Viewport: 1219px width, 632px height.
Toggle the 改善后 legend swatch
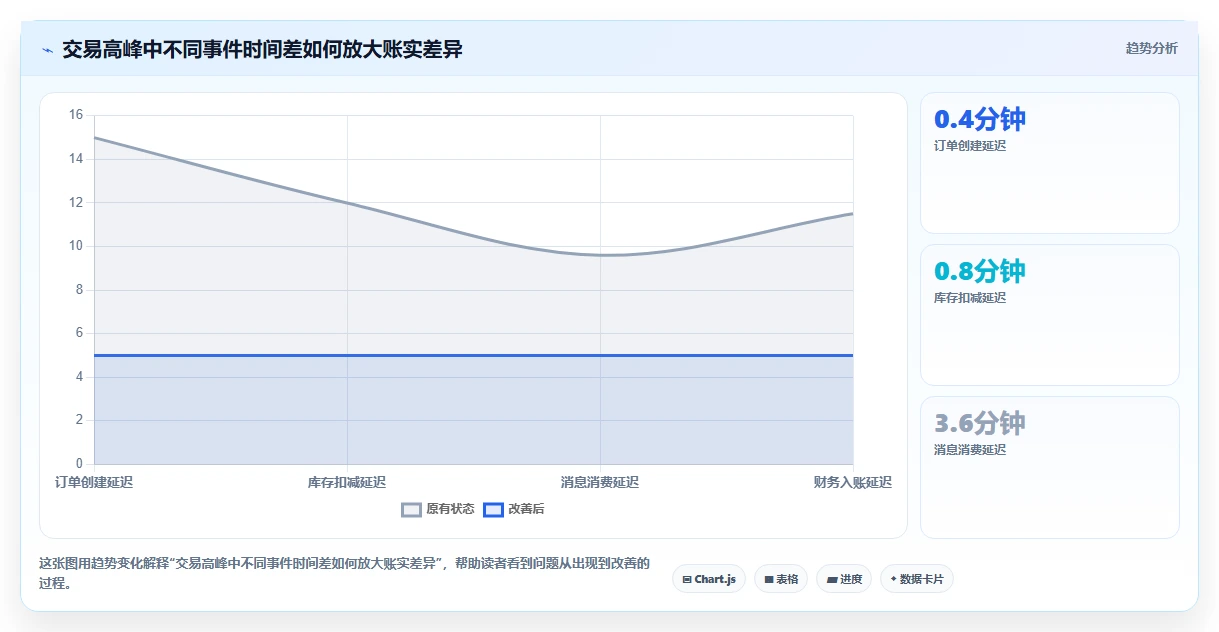coord(493,509)
